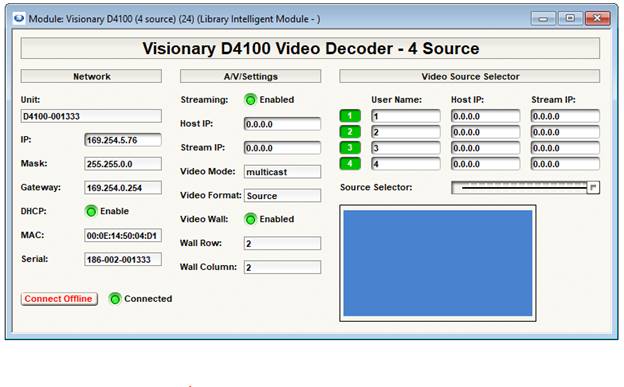Click the Wall Row field
This screenshot has height=387, width=624.
[x=282, y=243]
